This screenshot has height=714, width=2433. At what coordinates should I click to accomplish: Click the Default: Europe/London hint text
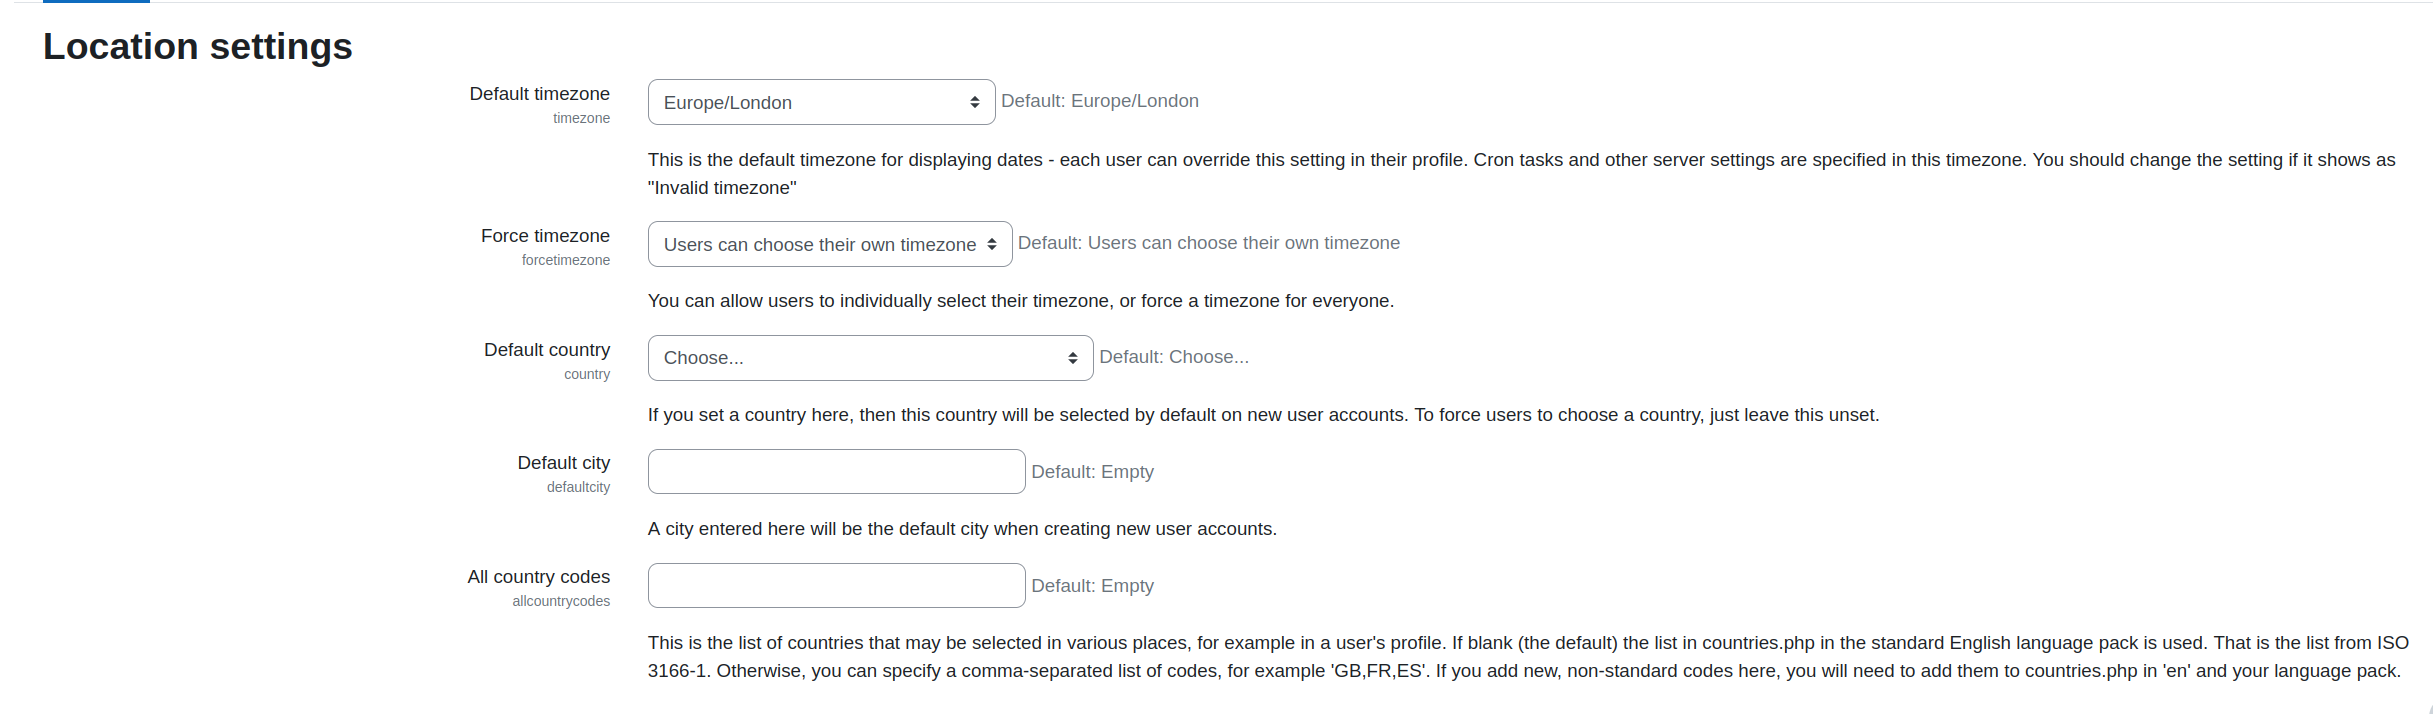point(1100,101)
